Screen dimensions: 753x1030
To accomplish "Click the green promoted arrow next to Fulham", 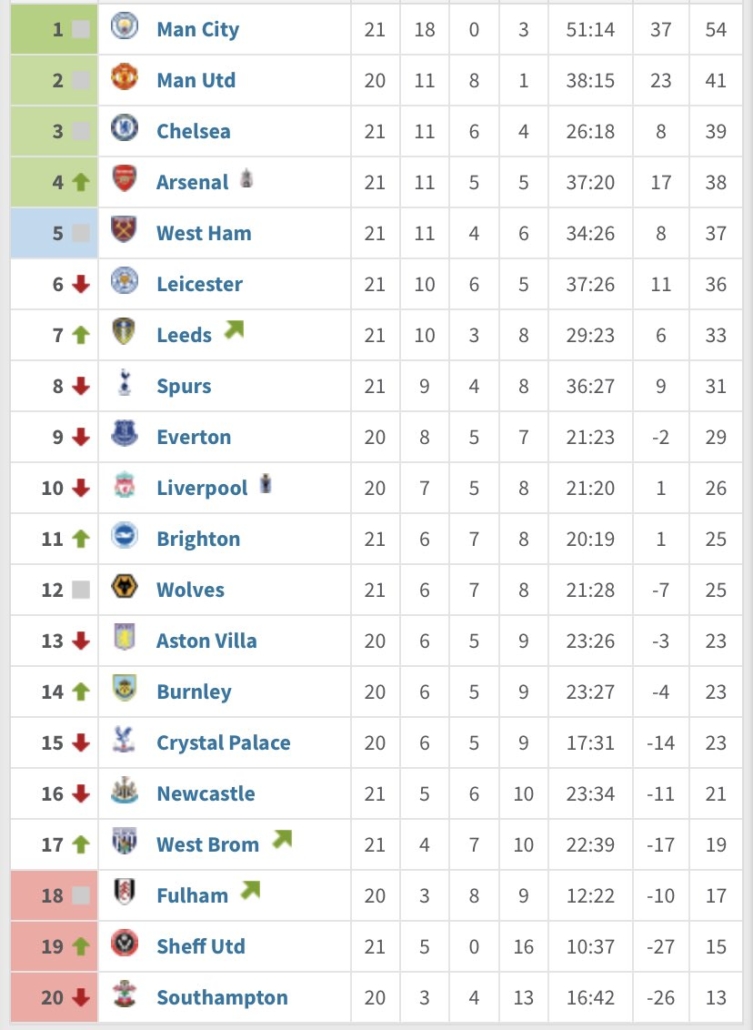I will [250, 889].
